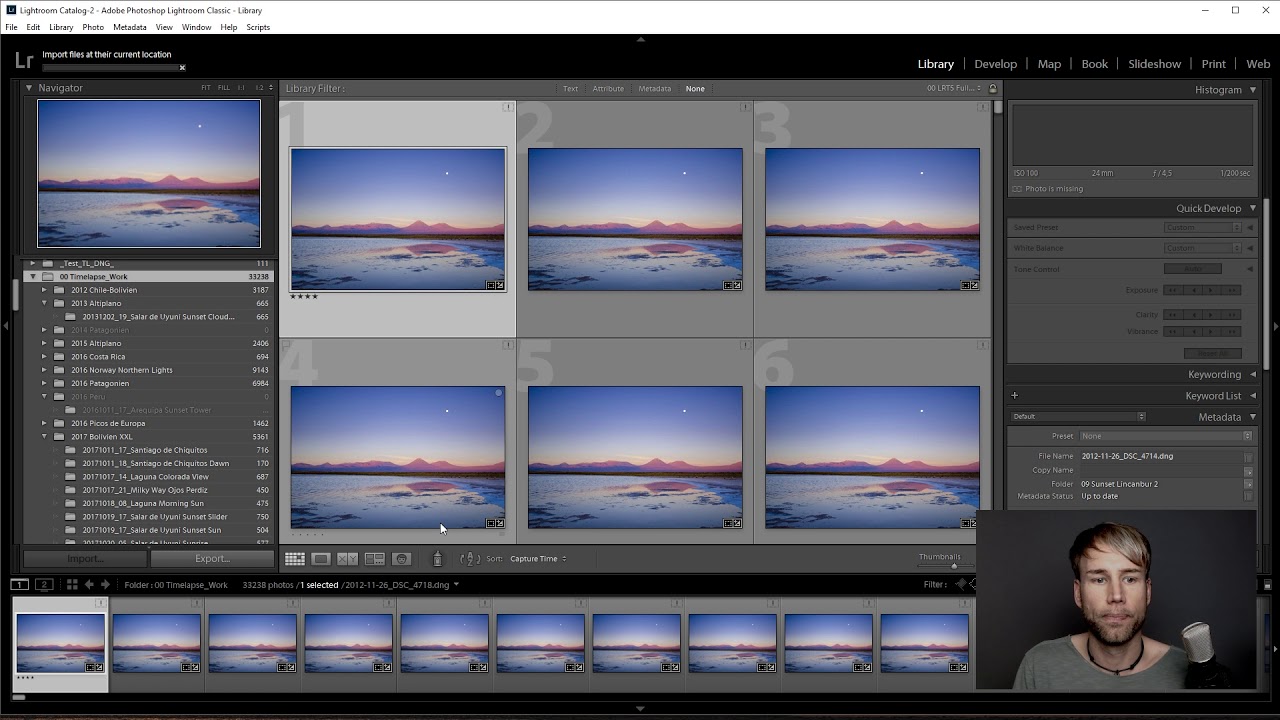Open the Saved Preset dropdown

tap(1203, 228)
